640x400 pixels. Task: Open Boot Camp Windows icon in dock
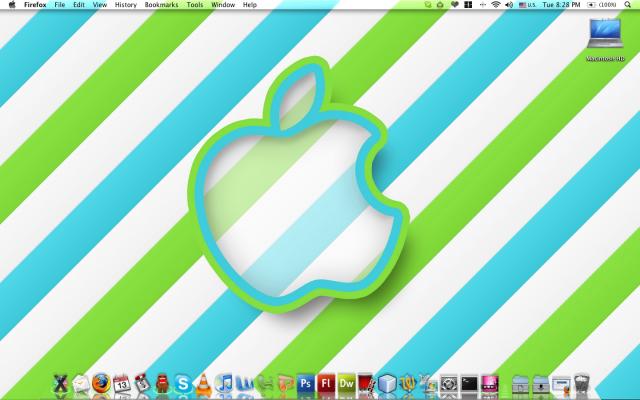(428, 384)
